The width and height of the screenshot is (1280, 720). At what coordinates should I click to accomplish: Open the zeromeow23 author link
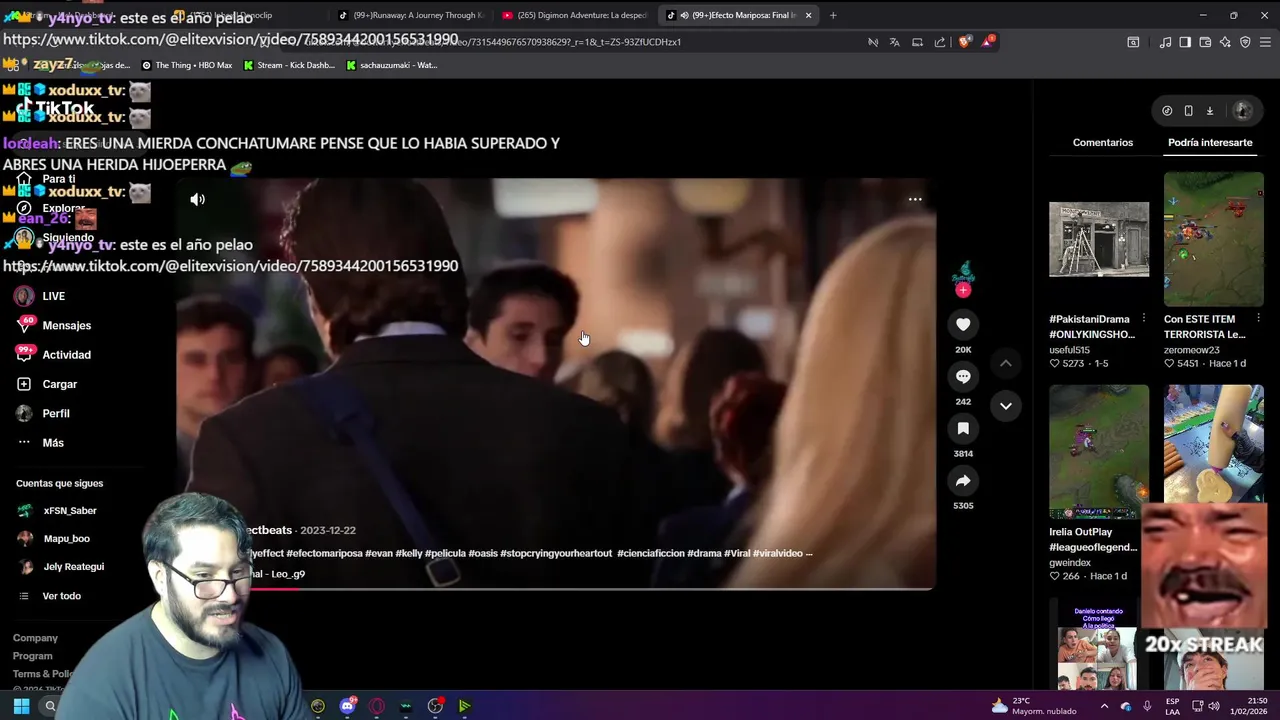click(x=1192, y=351)
